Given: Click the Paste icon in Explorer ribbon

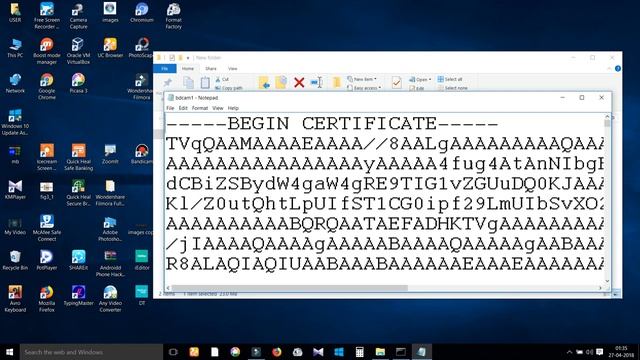Looking at the screenshot, I should [x=205, y=83].
